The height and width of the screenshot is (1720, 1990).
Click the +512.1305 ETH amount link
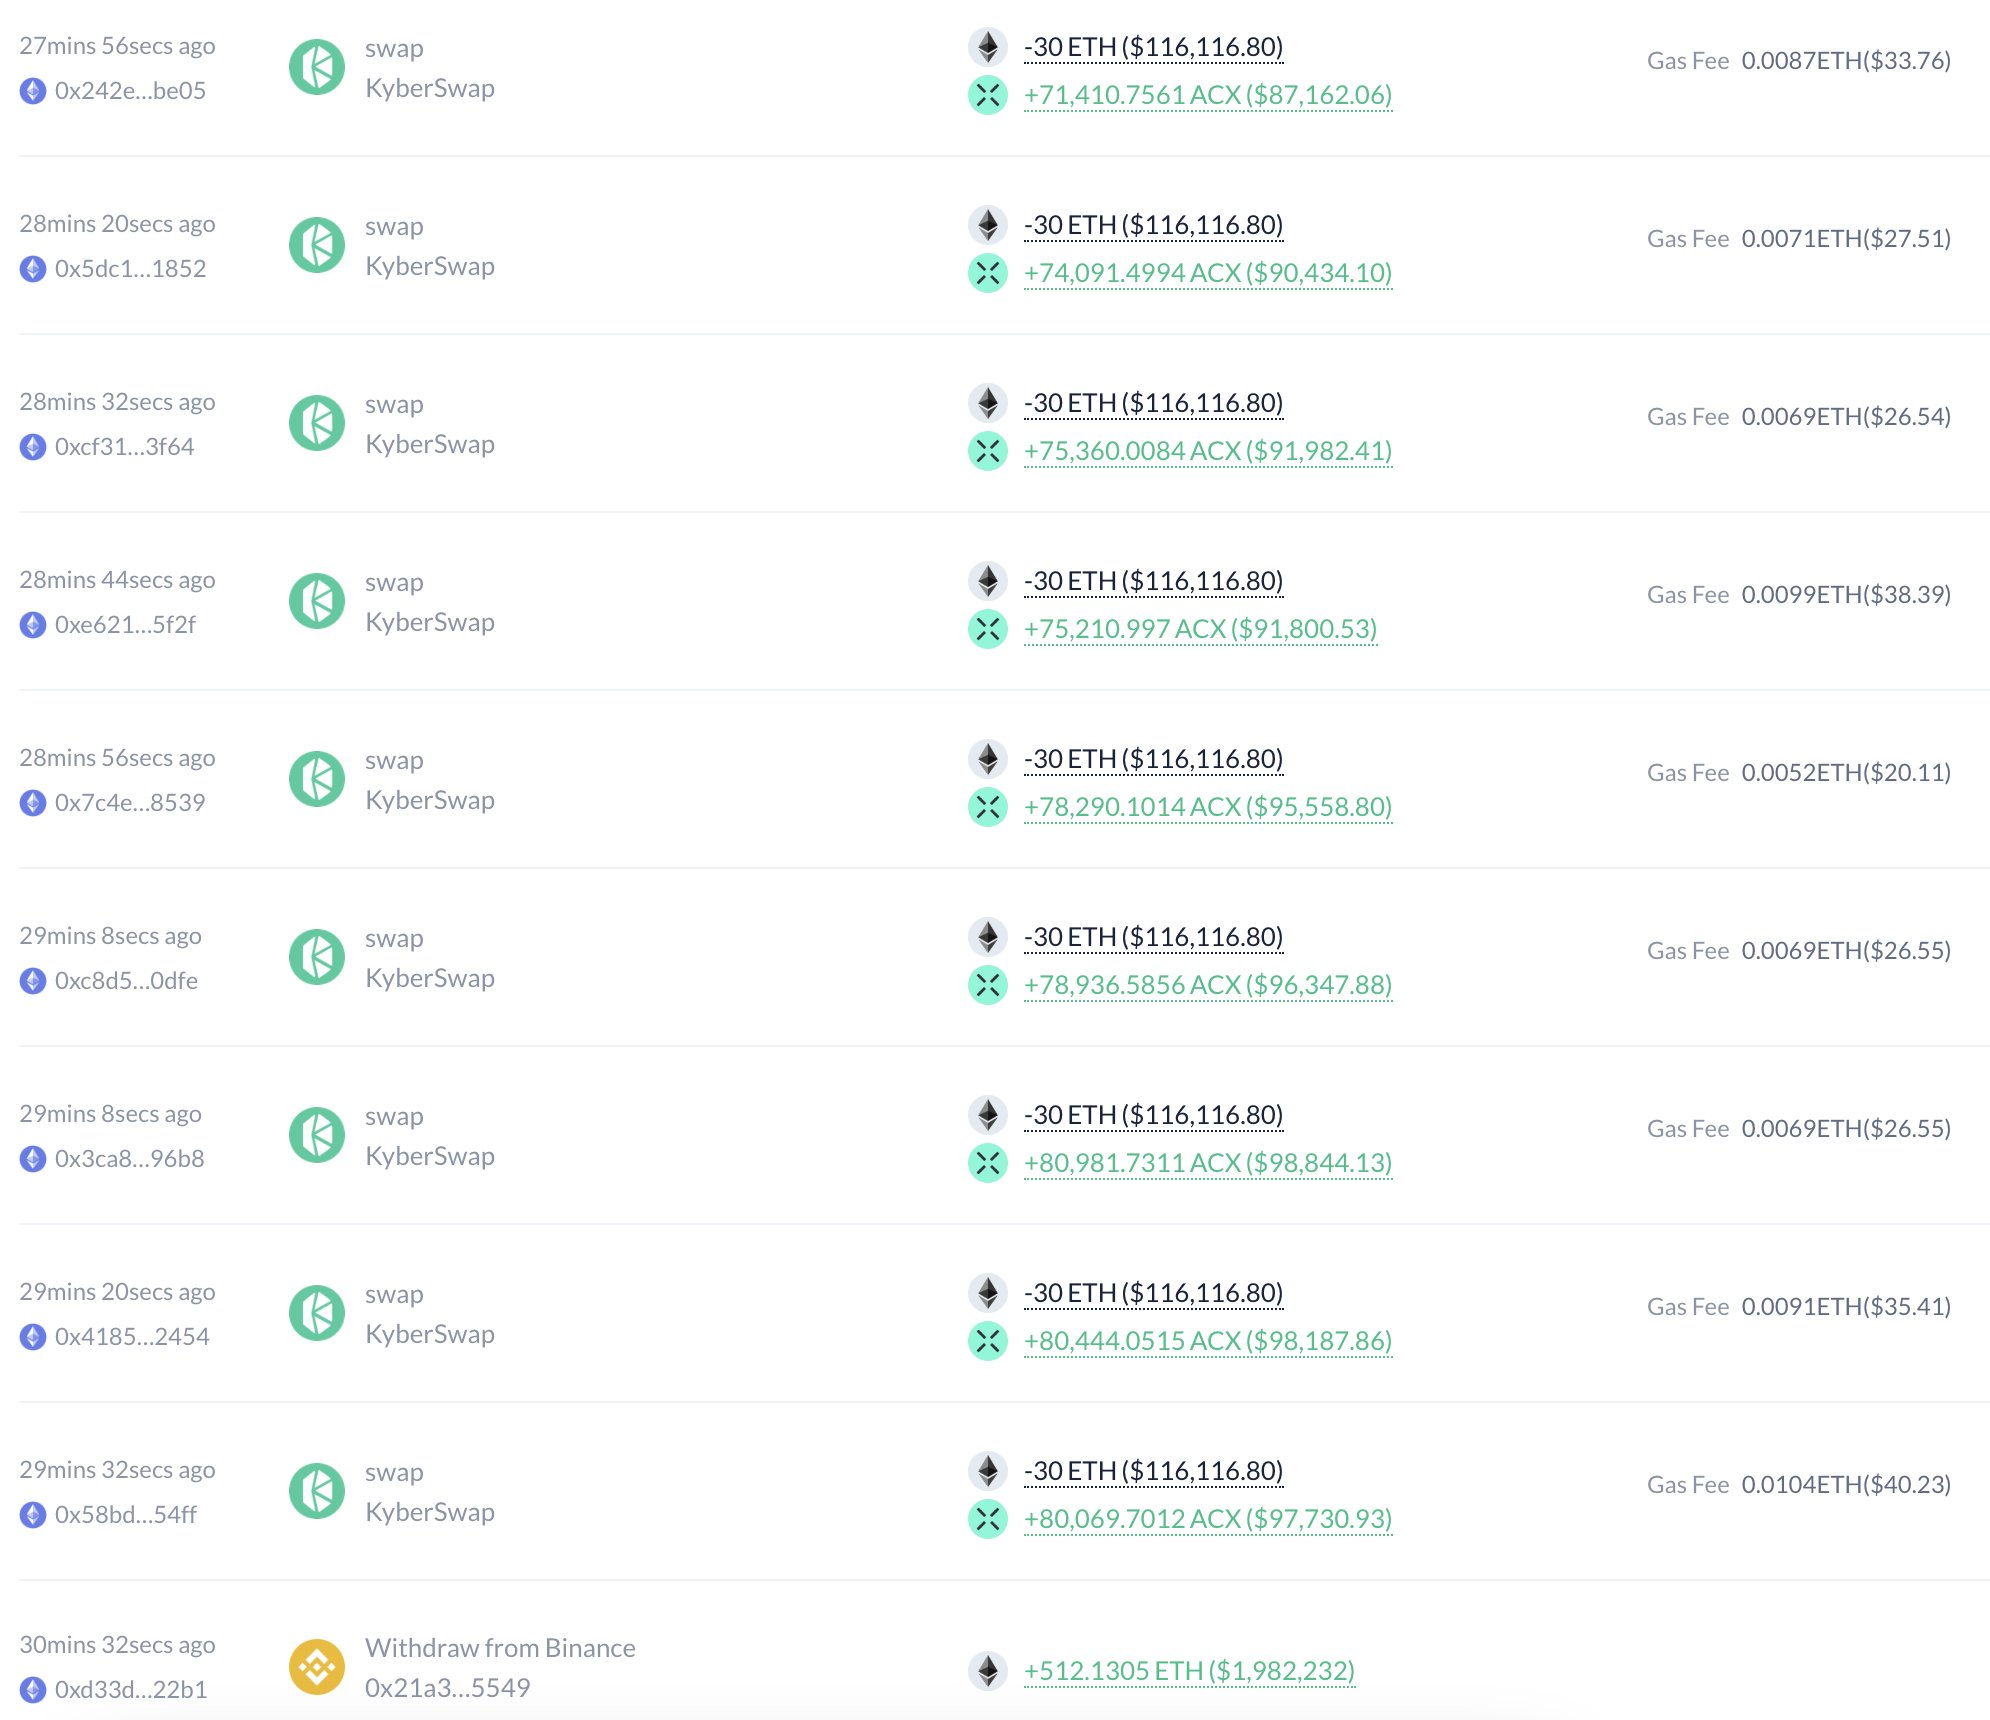tap(1189, 1671)
